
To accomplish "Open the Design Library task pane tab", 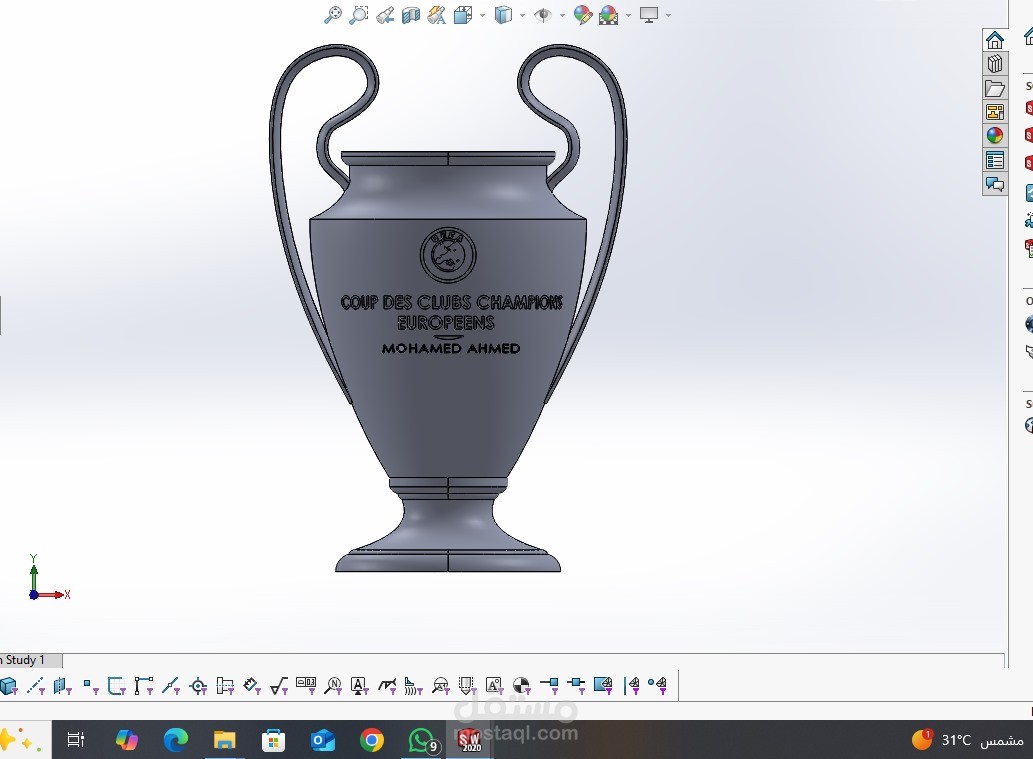I will [x=995, y=64].
